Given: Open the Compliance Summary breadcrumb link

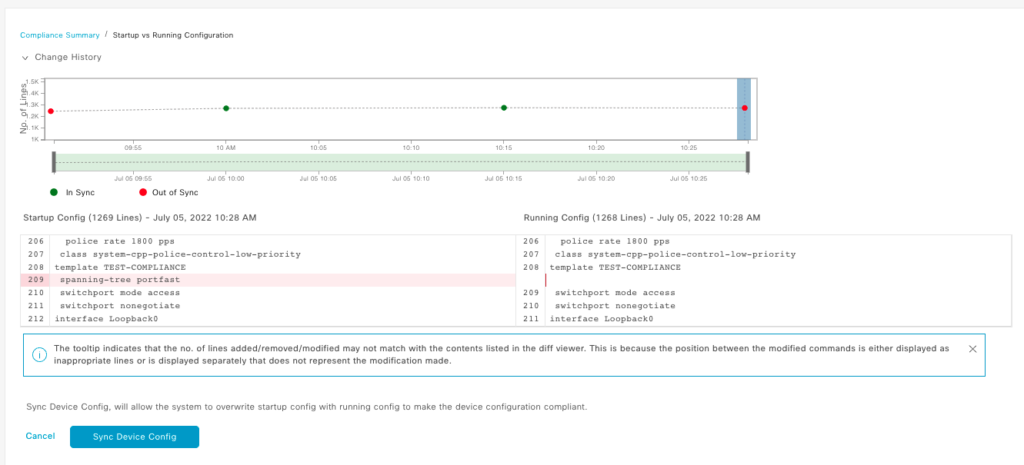Looking at the screenshot, I should pos(59,35).
